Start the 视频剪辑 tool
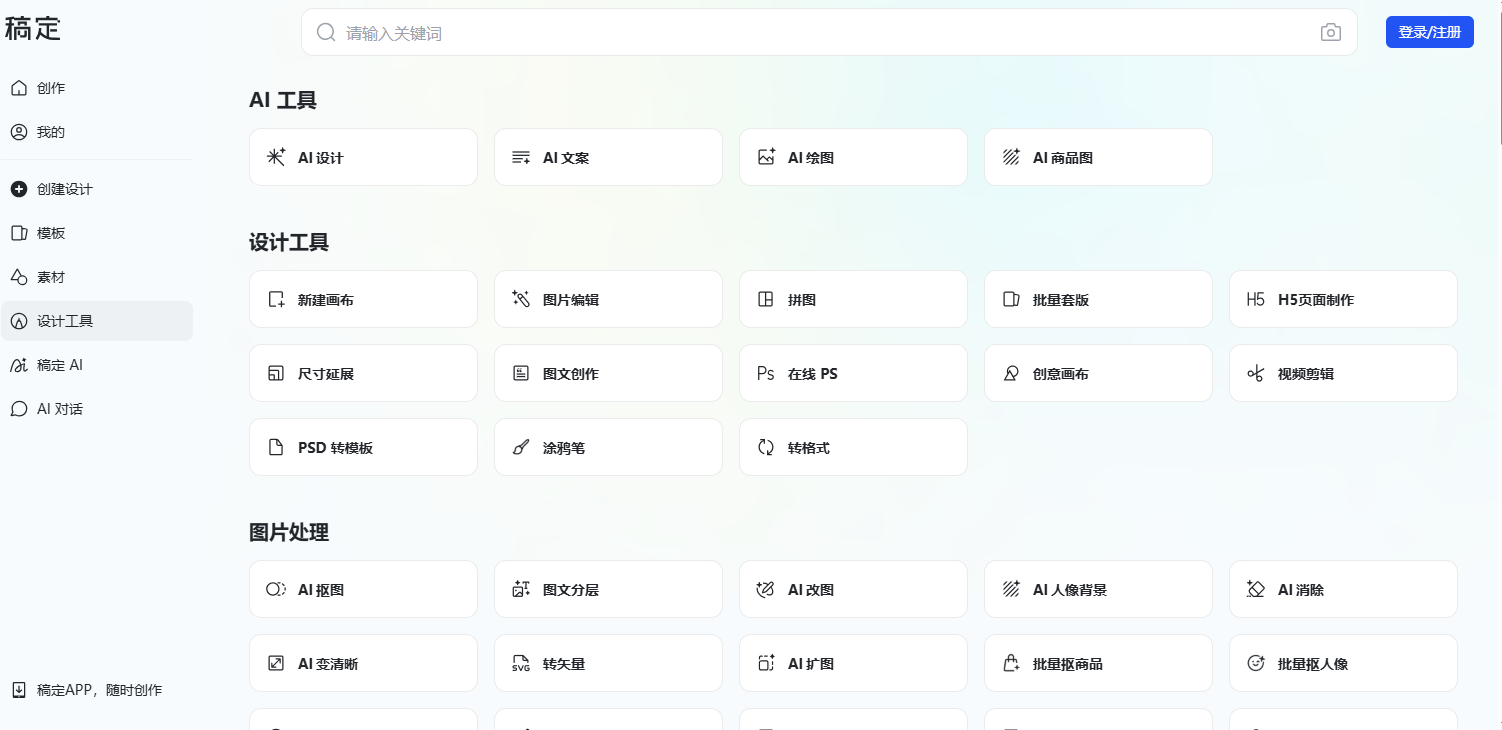The height and width of the screenshot is (730, 1502). [1342, 373]
